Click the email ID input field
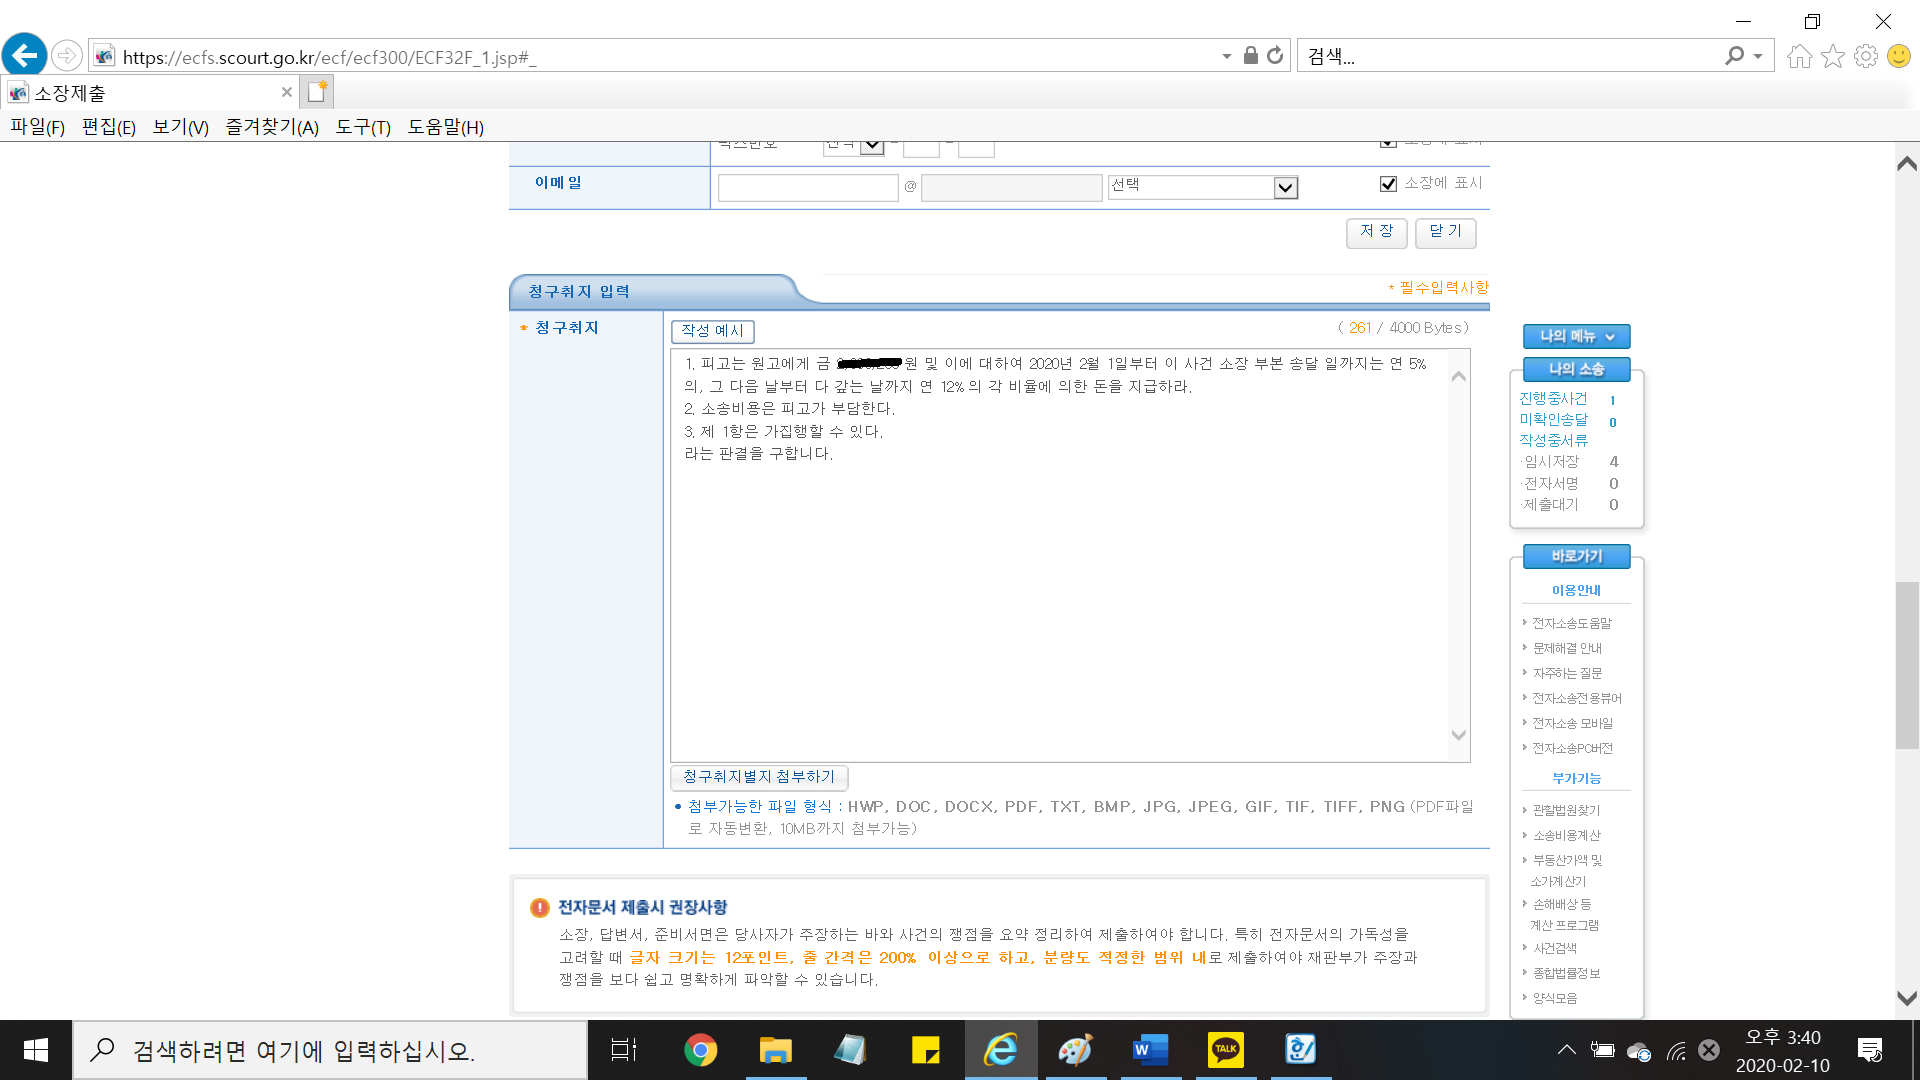 pos(808,187)
